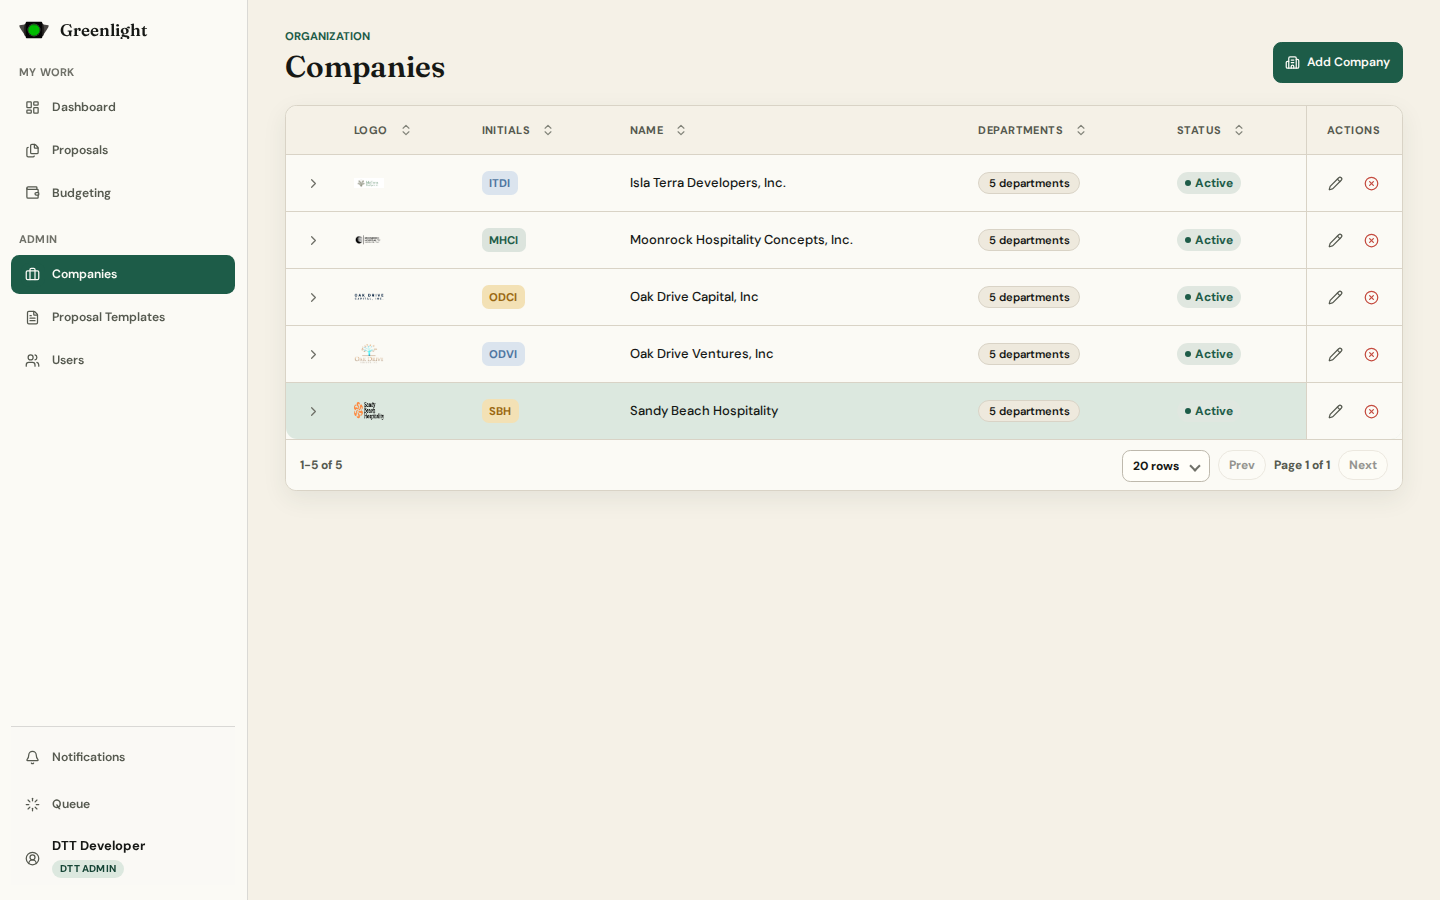
Task: Click the Sandy Beach Hospitality logo thumbnail
Action: coord(369,411)
